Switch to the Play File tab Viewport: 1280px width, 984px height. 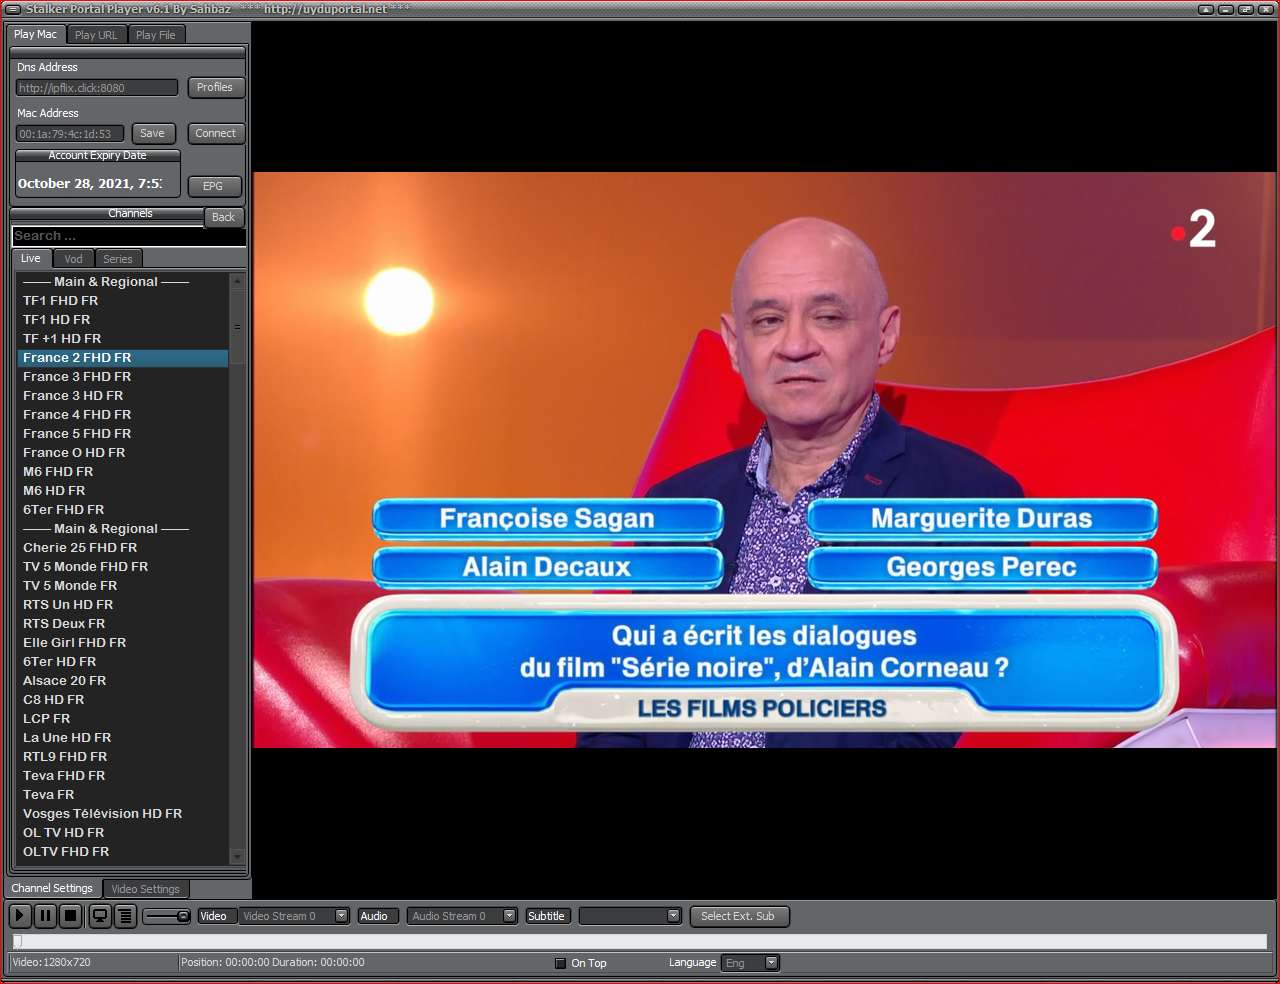pos(156,35)
